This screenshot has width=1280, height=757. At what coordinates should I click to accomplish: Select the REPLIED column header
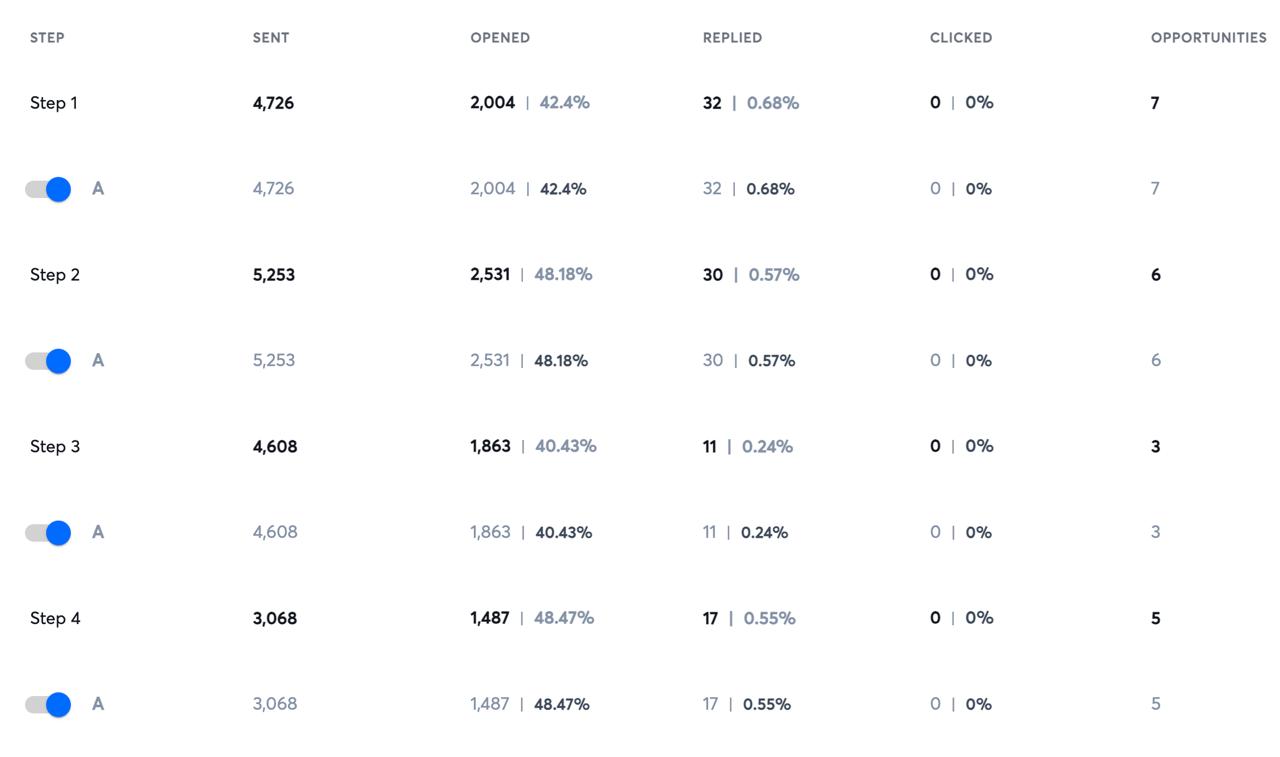click(x=732, y=38)
